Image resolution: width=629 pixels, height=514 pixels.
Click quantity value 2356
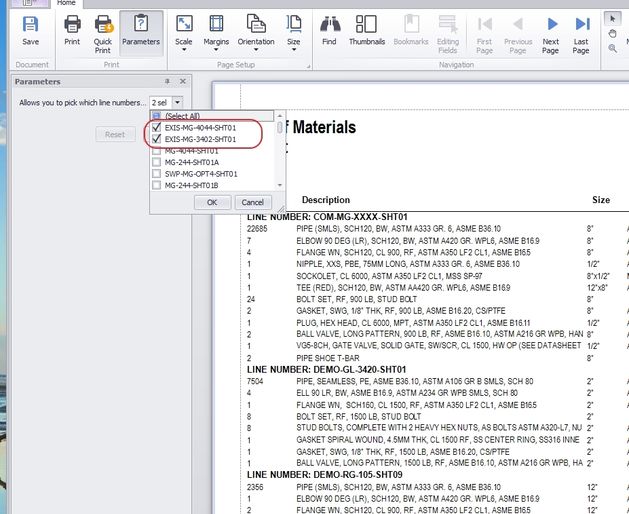pyautogui.click(x=255, y=487)
